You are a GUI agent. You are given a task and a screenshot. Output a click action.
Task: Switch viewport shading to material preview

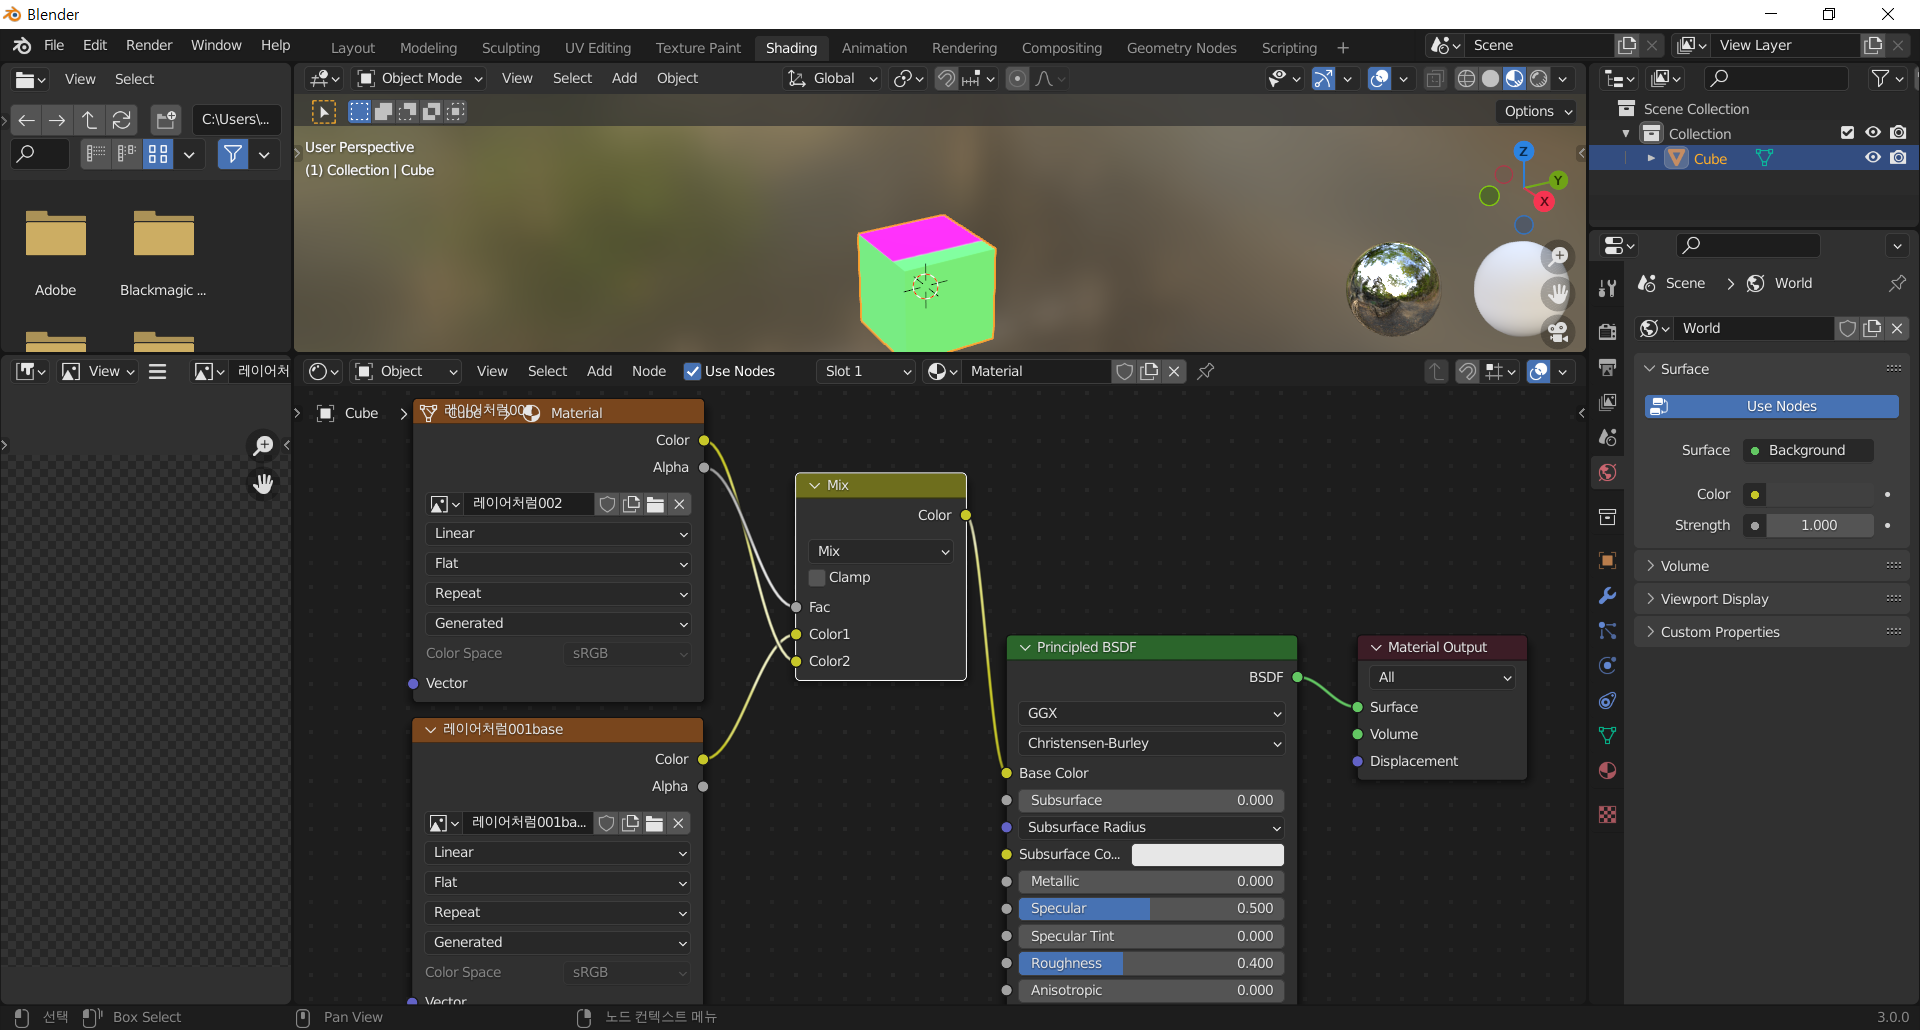1514,78
